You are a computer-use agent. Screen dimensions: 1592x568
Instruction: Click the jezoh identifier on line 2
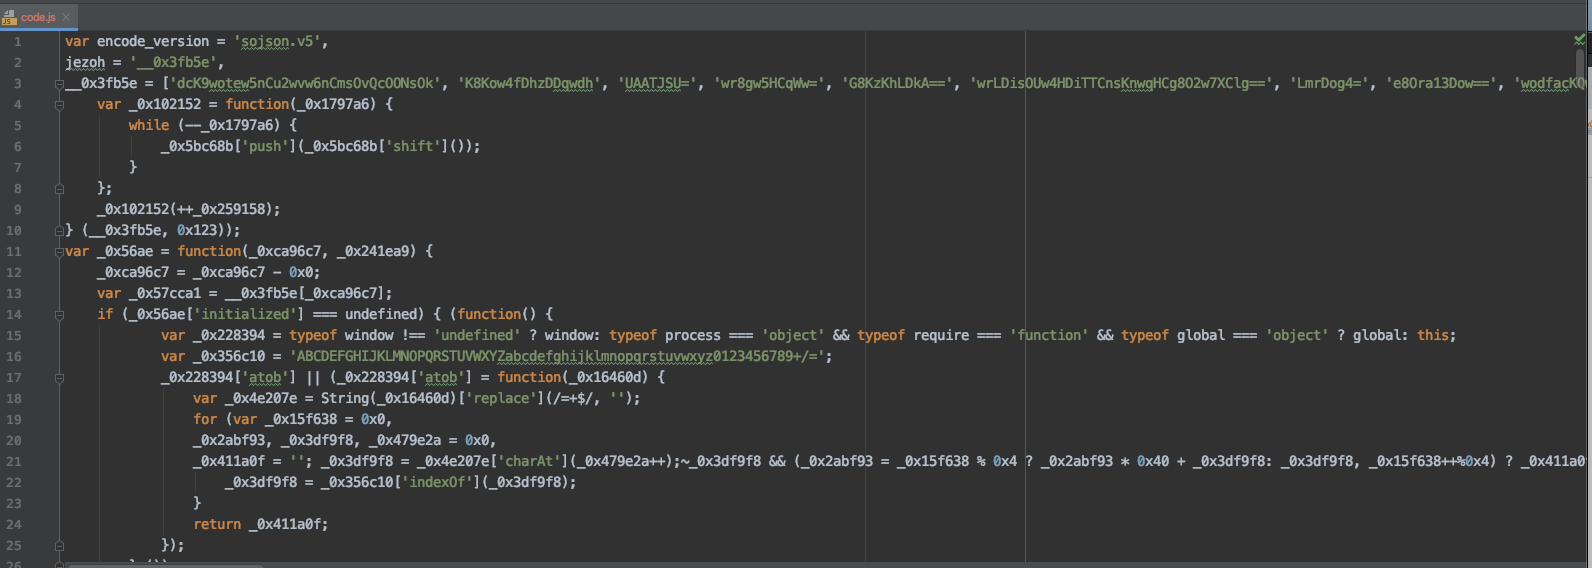coord(85,62)
